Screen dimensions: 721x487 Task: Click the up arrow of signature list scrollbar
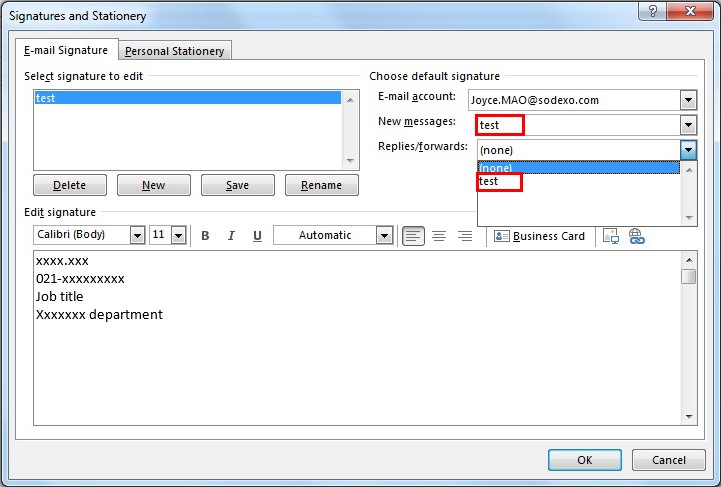point(350,99)
